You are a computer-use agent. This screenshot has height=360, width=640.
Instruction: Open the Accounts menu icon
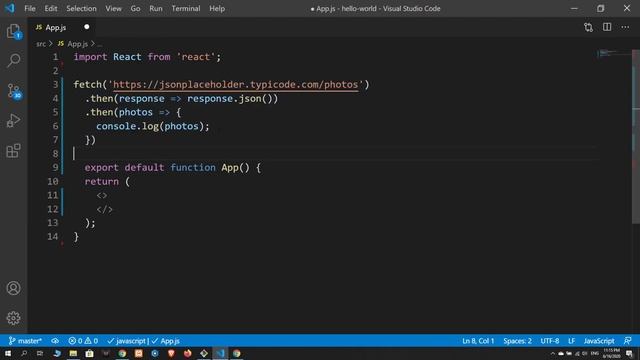(x=13, y=288)
